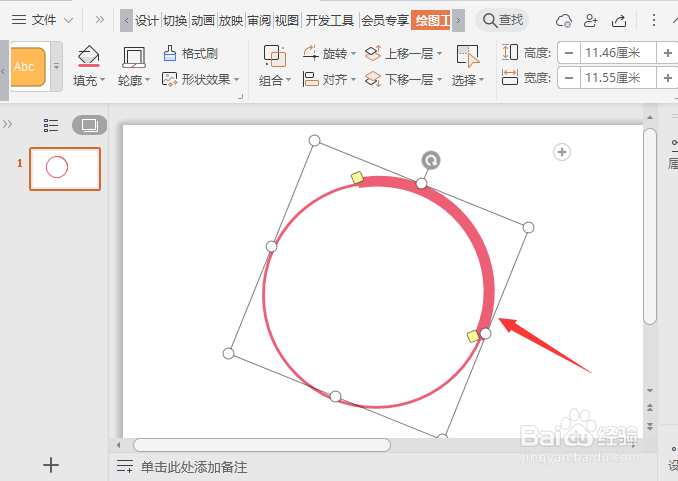
Task: Switch to slide thumbnail view toggle
Action: pyautogui.click(x=90, y=125)
